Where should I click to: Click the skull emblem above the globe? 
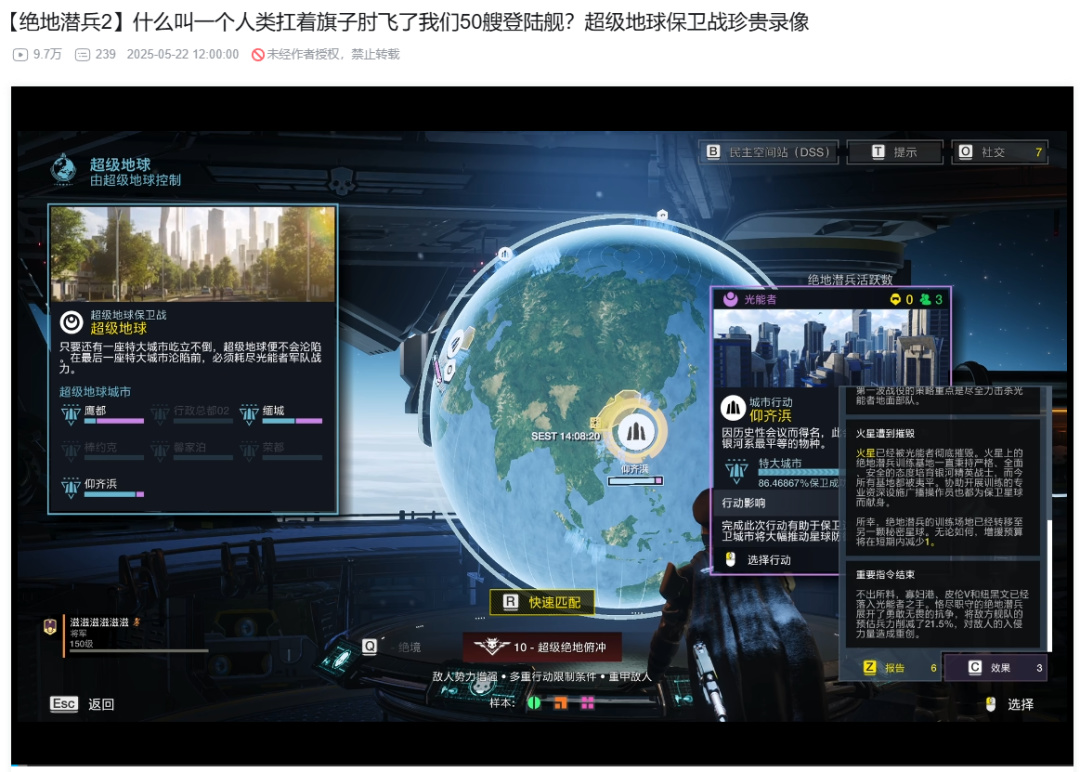pyautogui.click(x=342, y=182)
